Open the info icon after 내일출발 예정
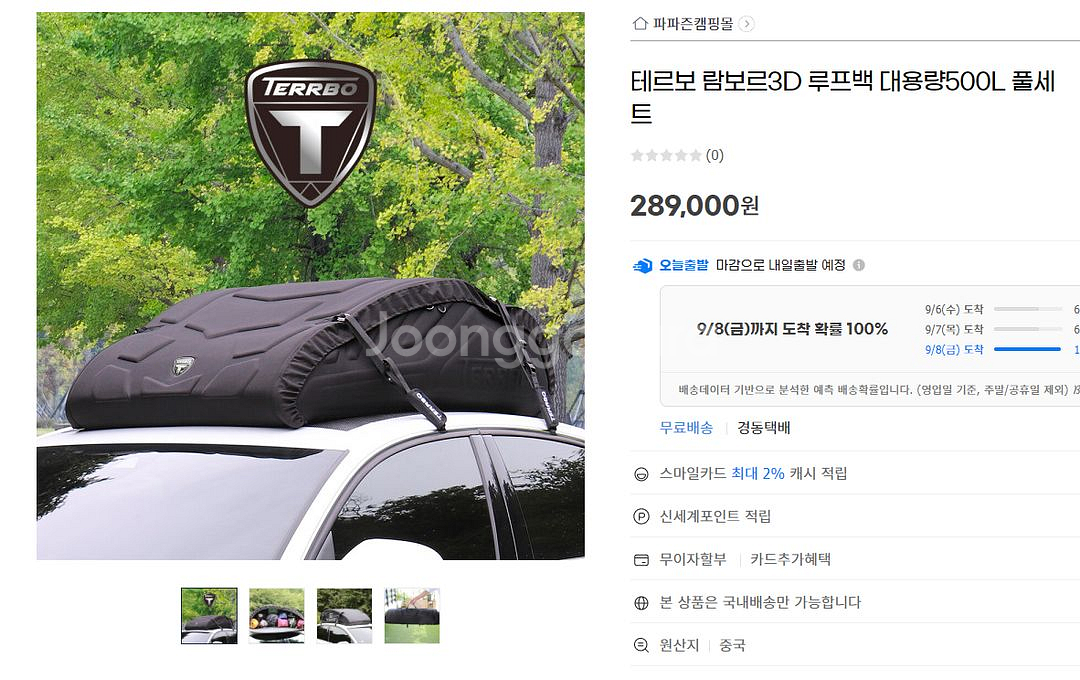The height and width of the screenshot is (680, 1080). (859, 265)
